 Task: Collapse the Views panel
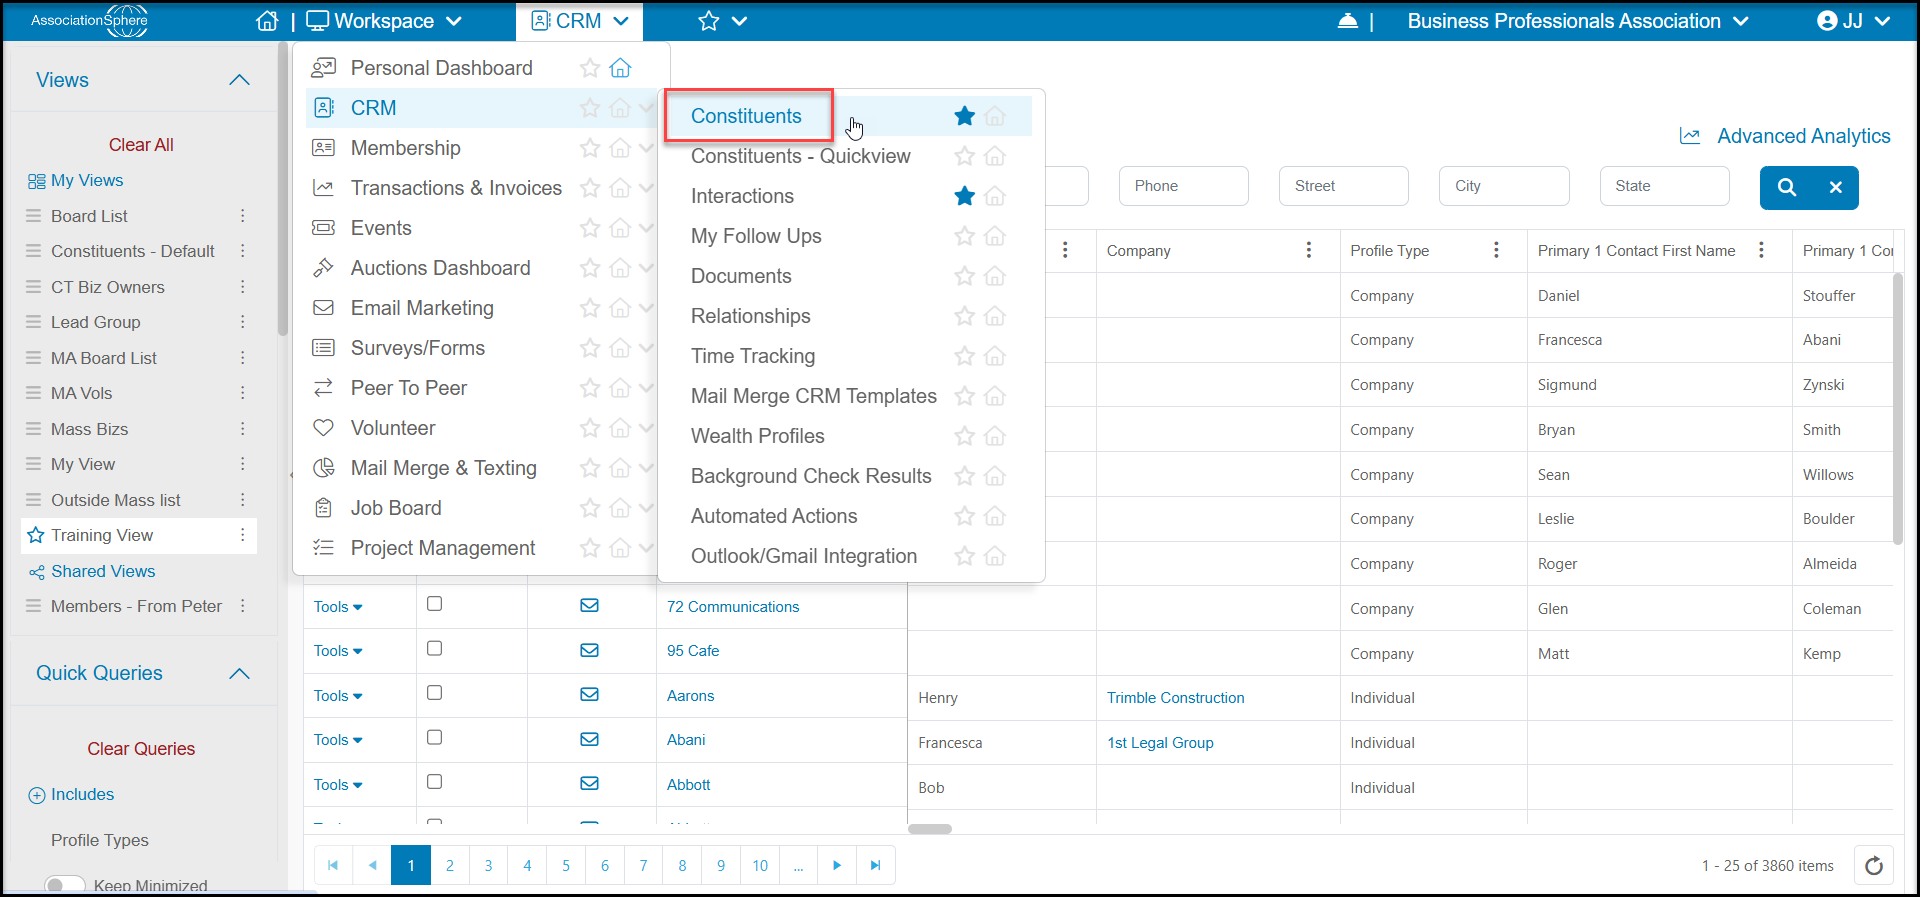pyautogui.click(x=239, y=80)
